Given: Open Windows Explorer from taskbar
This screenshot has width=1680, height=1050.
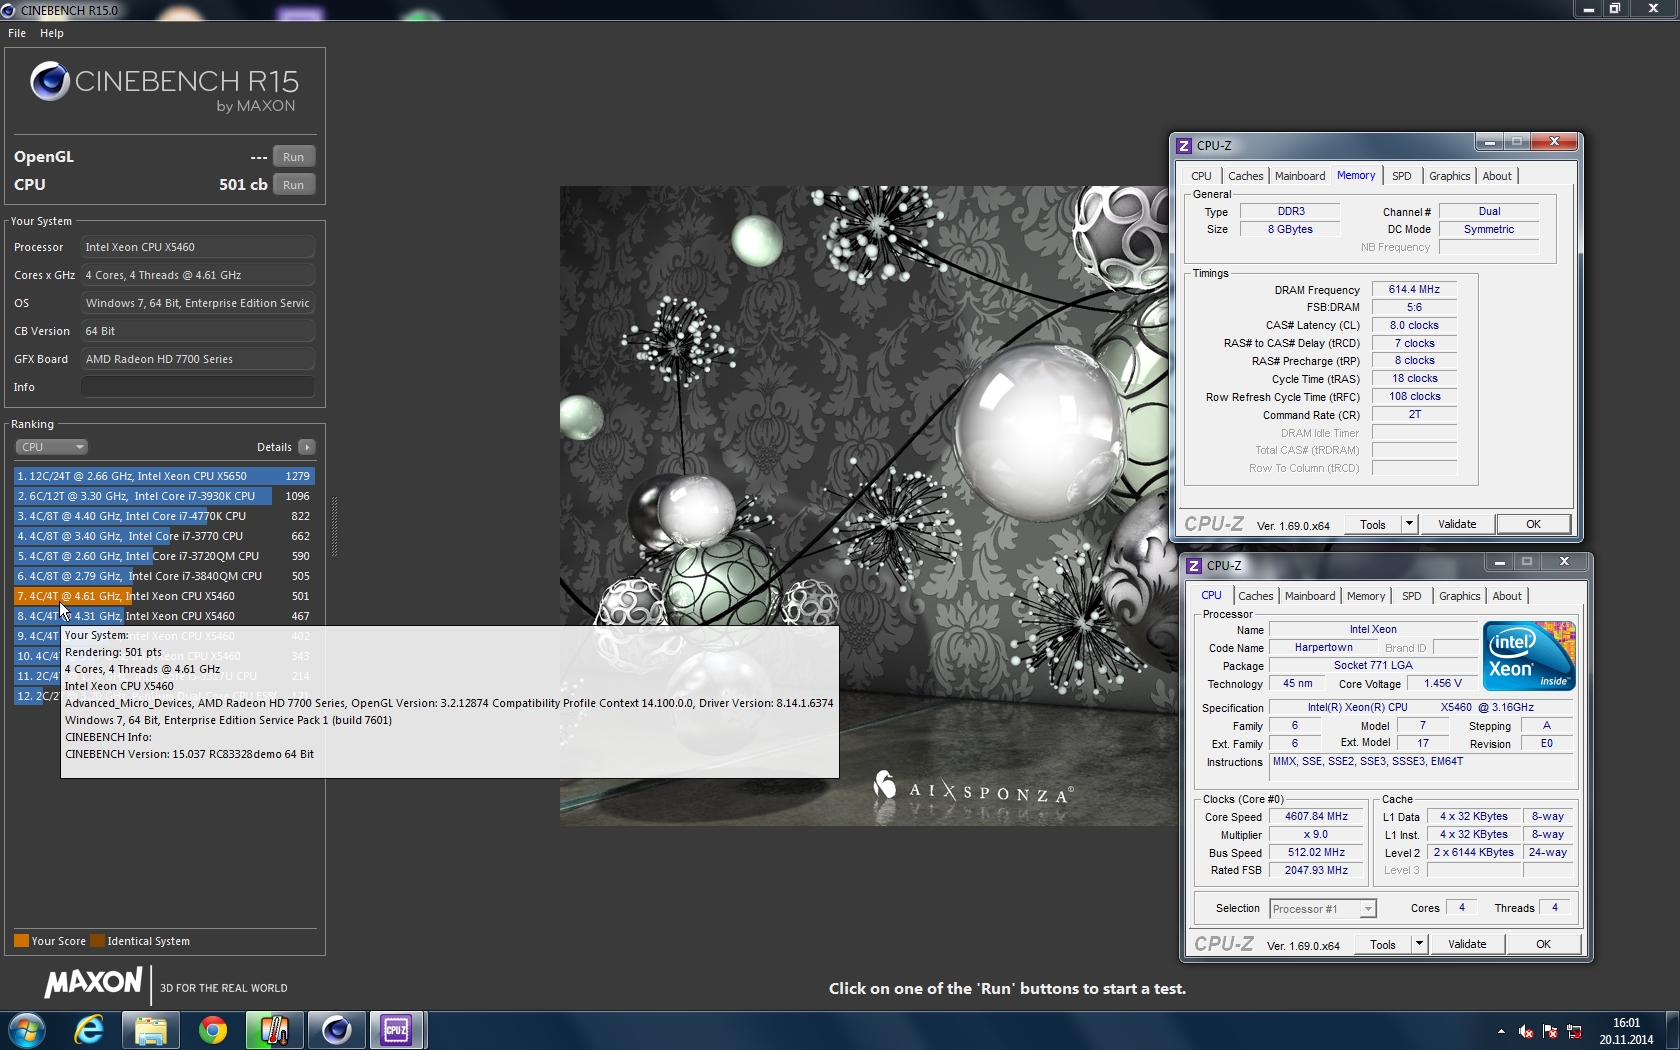Looking at the screenshot, I should pos(151,1030).
